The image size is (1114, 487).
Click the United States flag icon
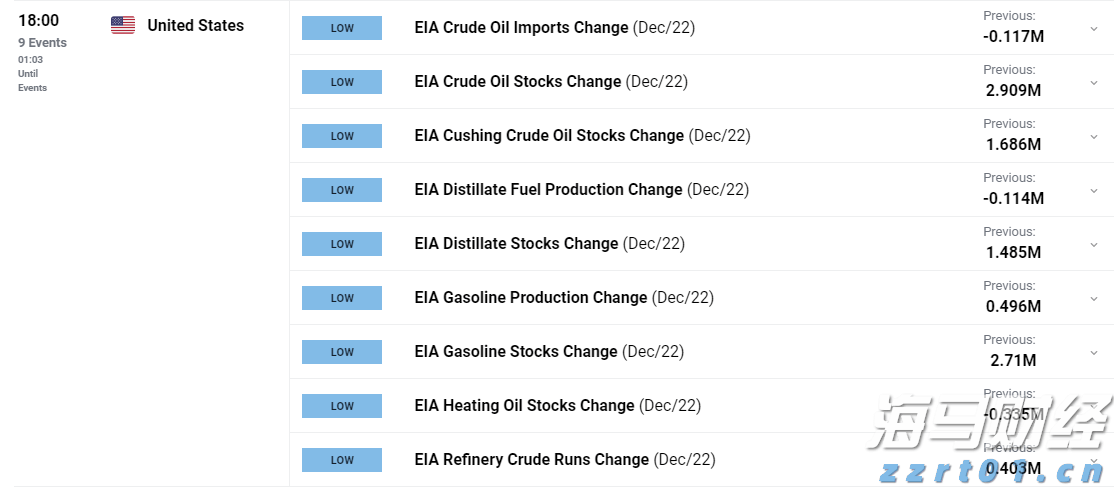[123, 26]
